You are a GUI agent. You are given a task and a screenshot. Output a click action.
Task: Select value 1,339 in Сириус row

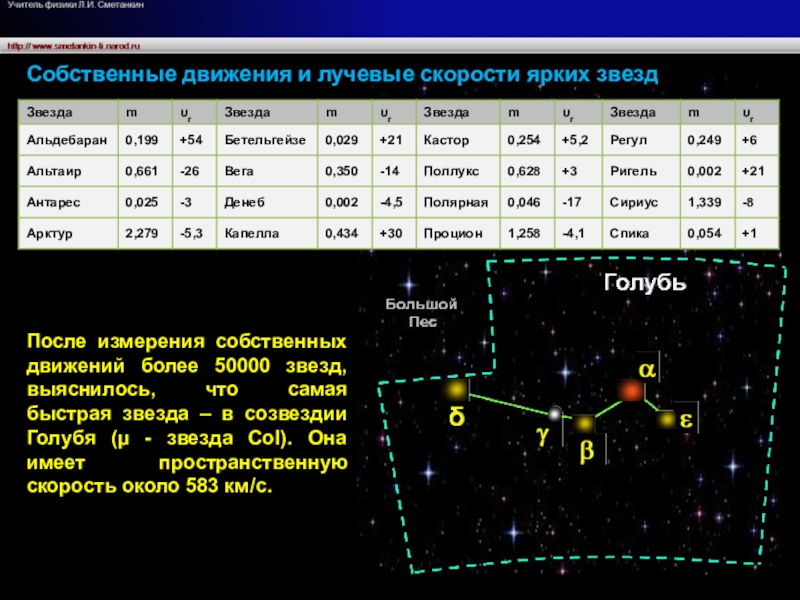click(707, 202)
